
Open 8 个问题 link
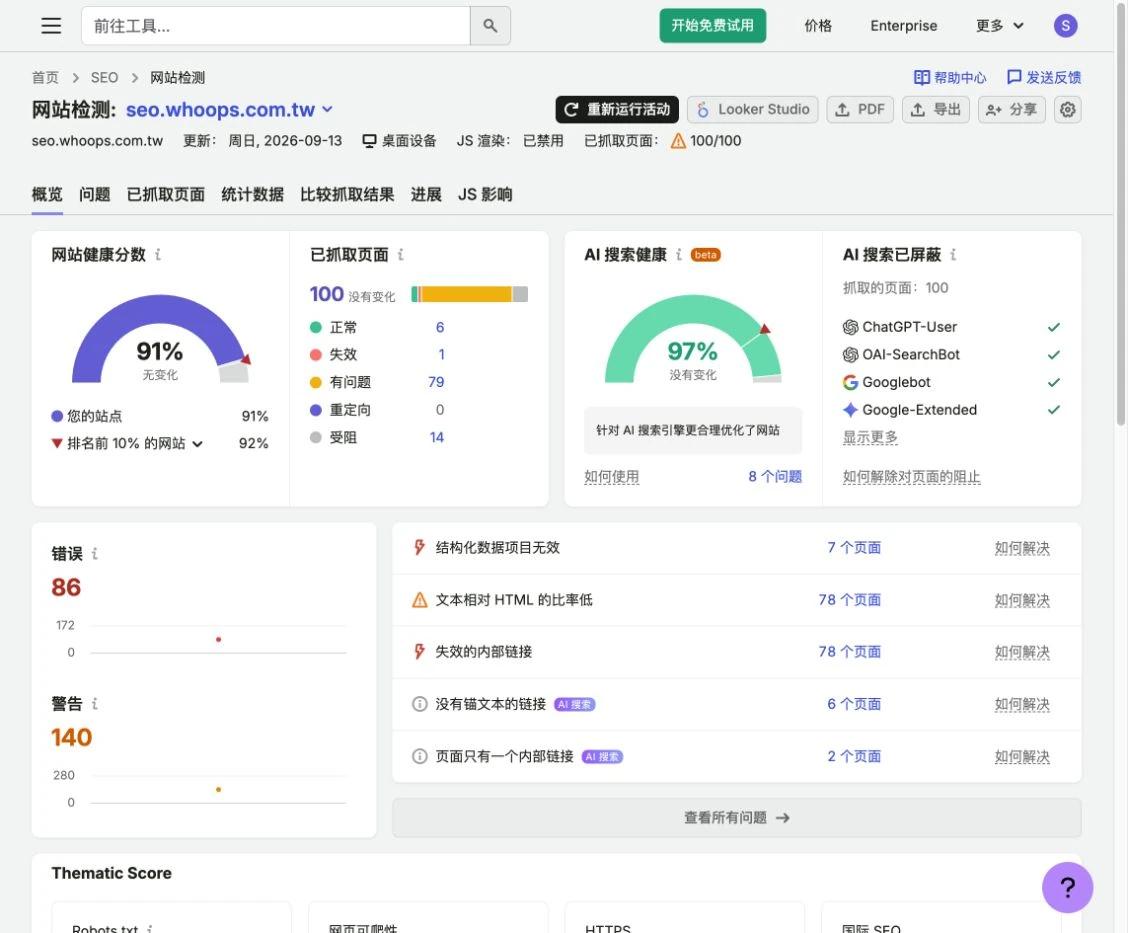[775, 476]
